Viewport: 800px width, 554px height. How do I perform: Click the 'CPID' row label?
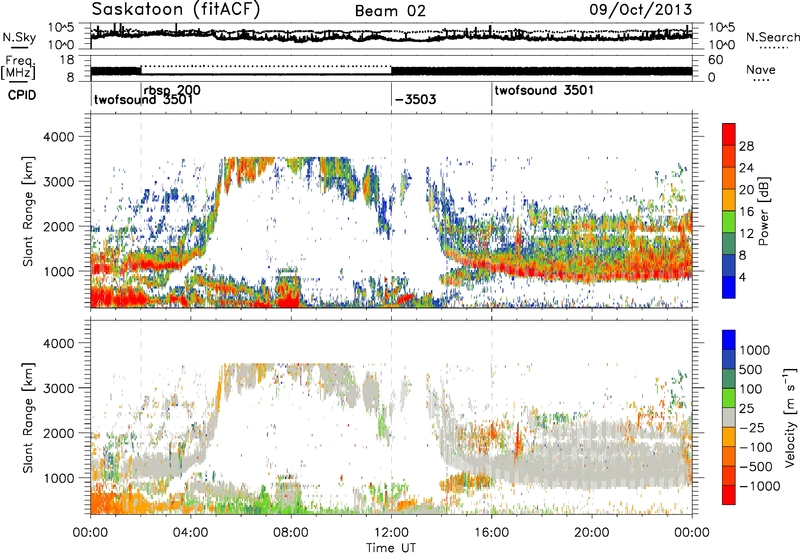22,95
